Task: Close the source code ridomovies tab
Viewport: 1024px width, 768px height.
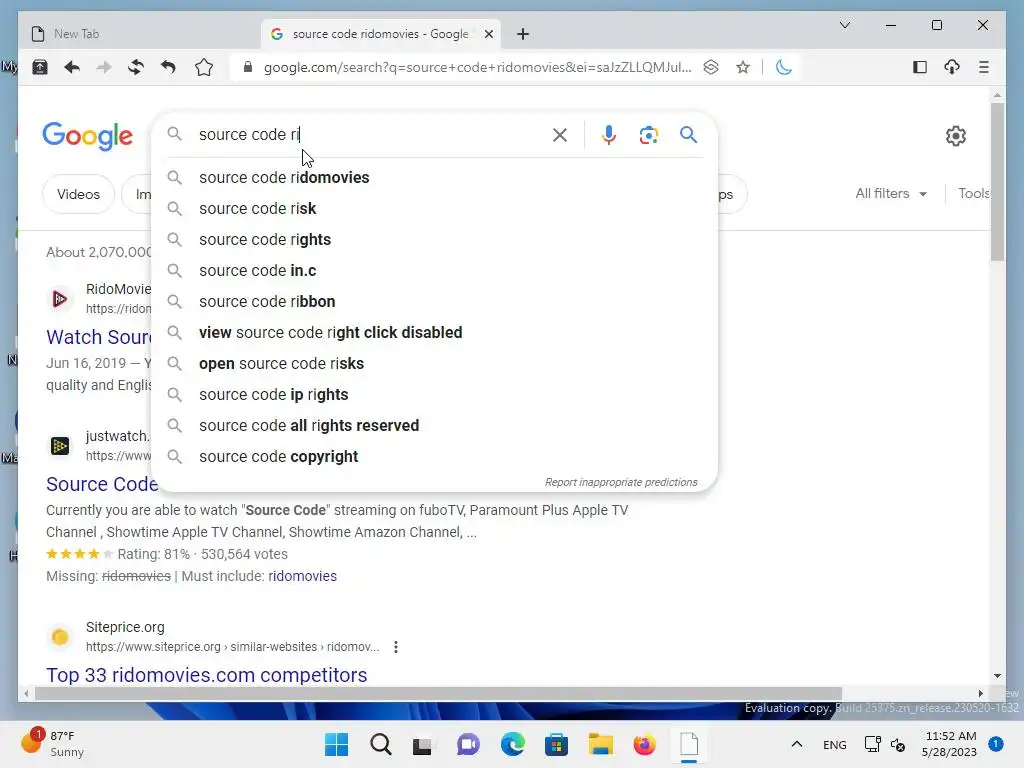Action: (x=488, y=34)
